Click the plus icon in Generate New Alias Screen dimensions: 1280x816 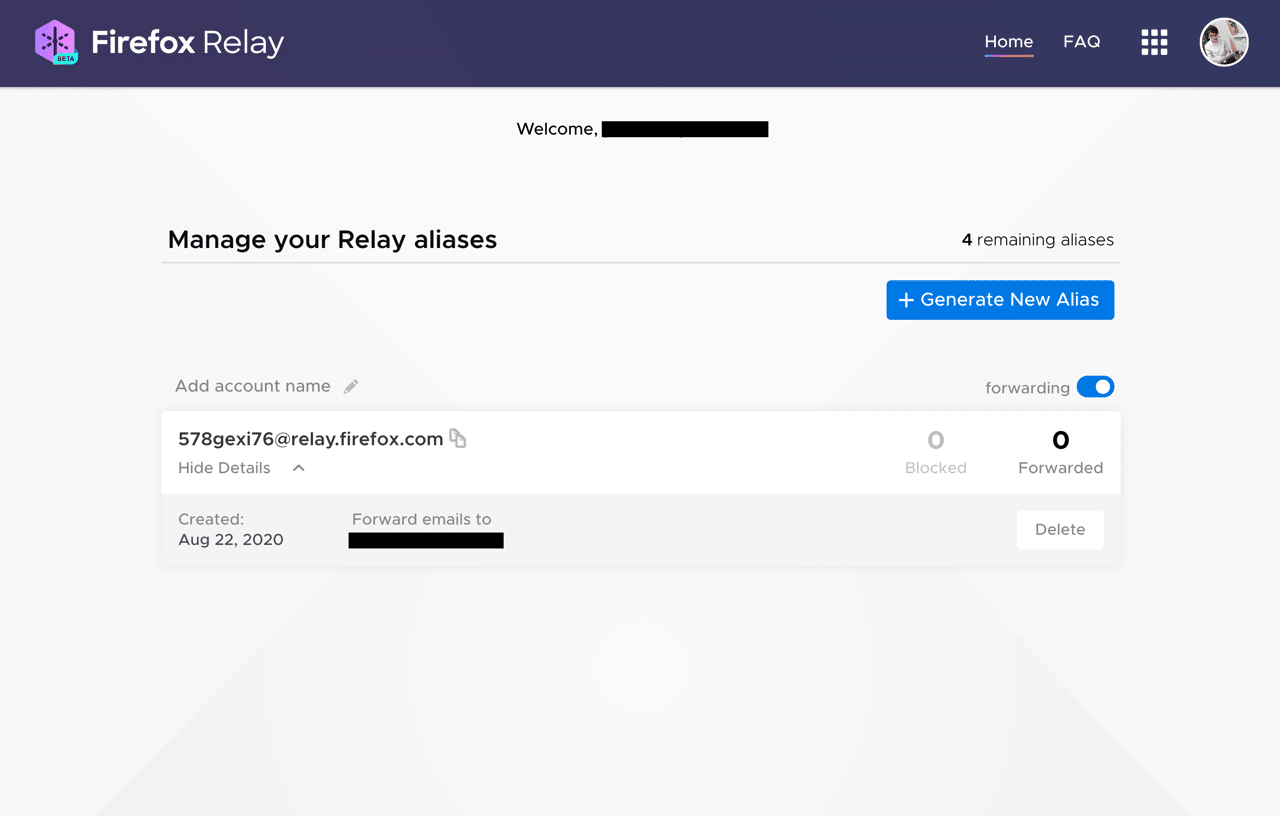click(x=905, y=299)
